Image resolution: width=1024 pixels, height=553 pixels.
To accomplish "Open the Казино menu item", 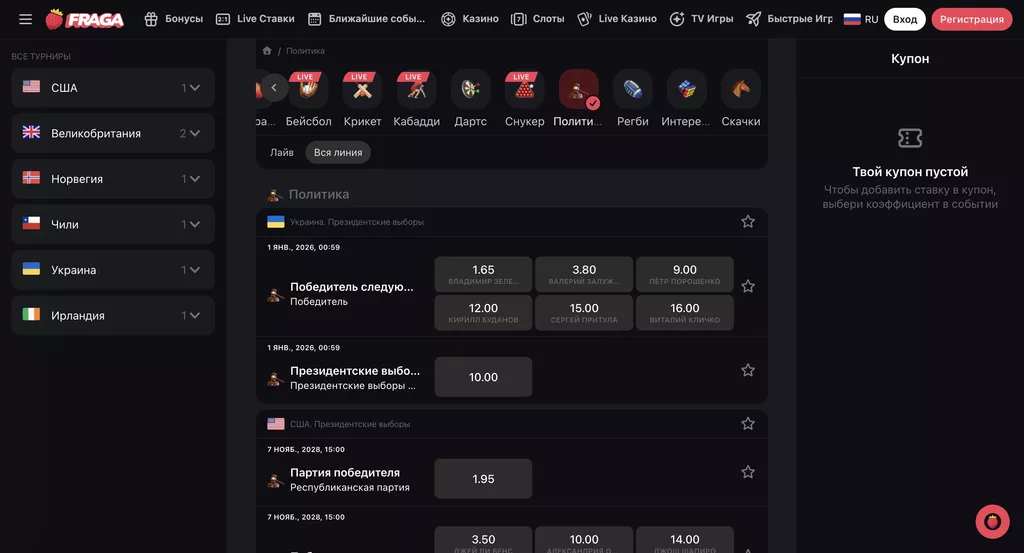I will pos(470,19).
